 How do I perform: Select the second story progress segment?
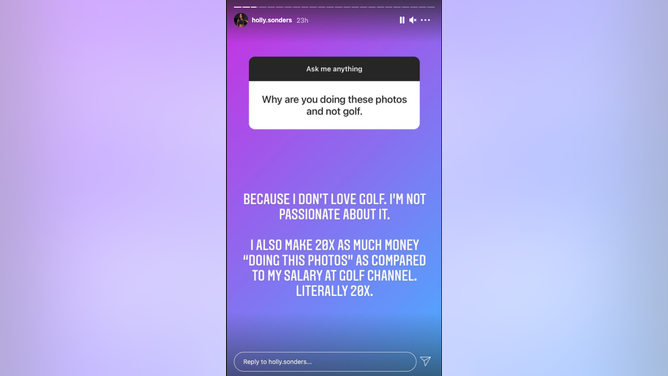pyautogui.click(x=246, y=7)
